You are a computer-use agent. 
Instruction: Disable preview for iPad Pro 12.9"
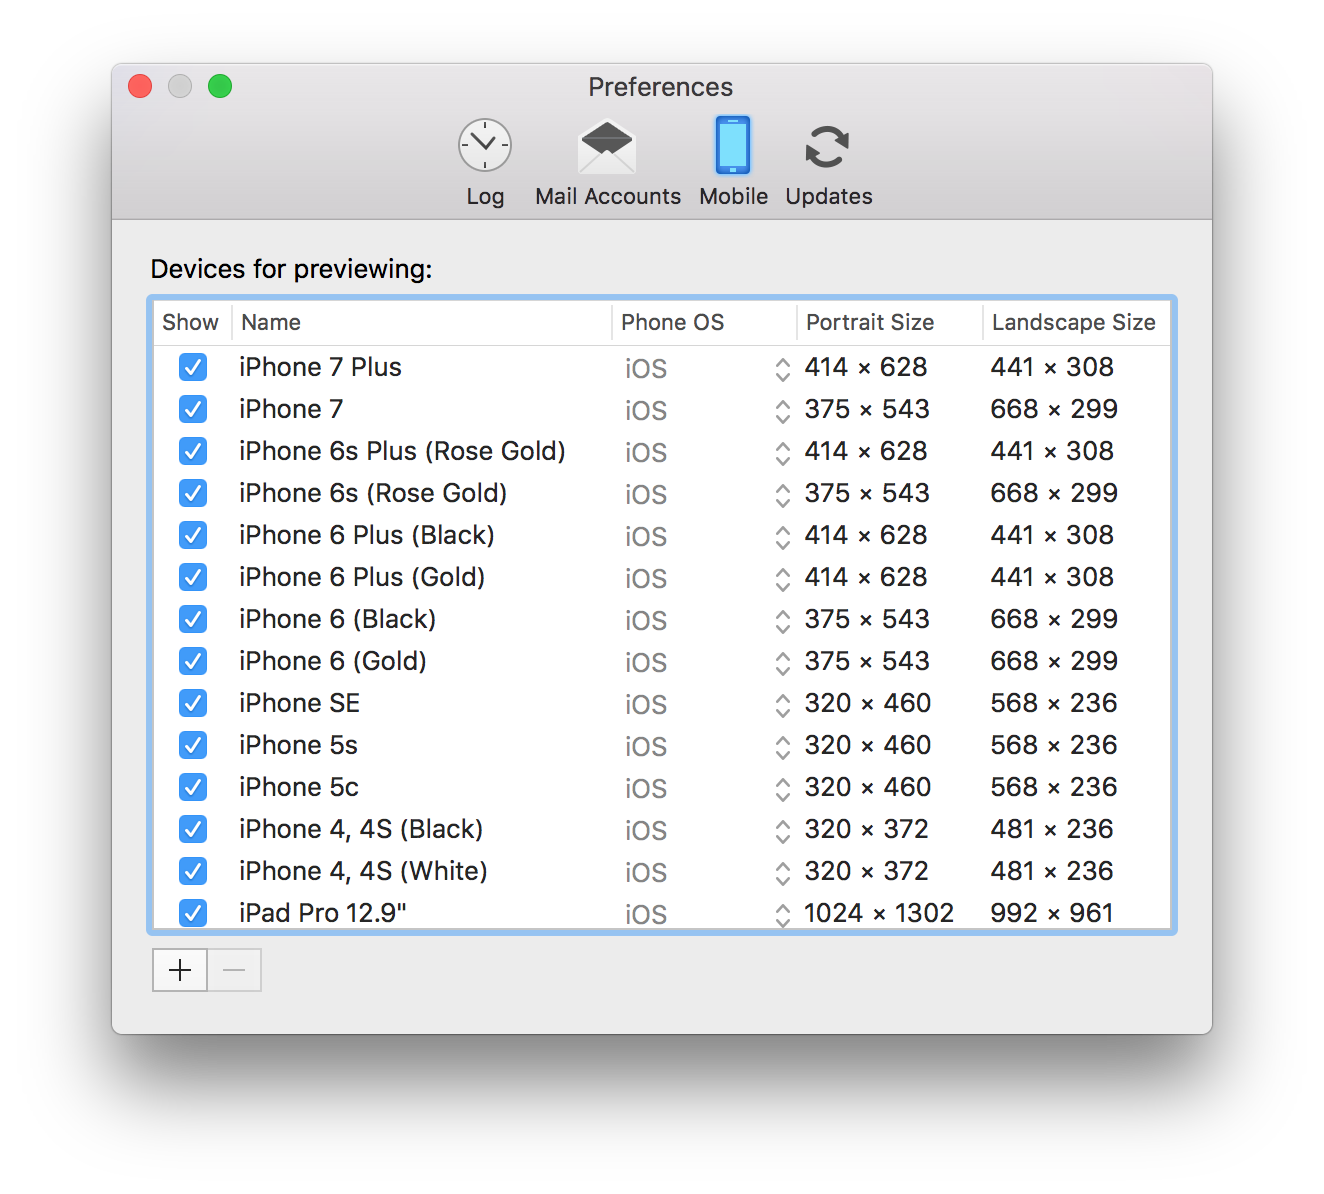pyautogui.click(x=193, y=913)
